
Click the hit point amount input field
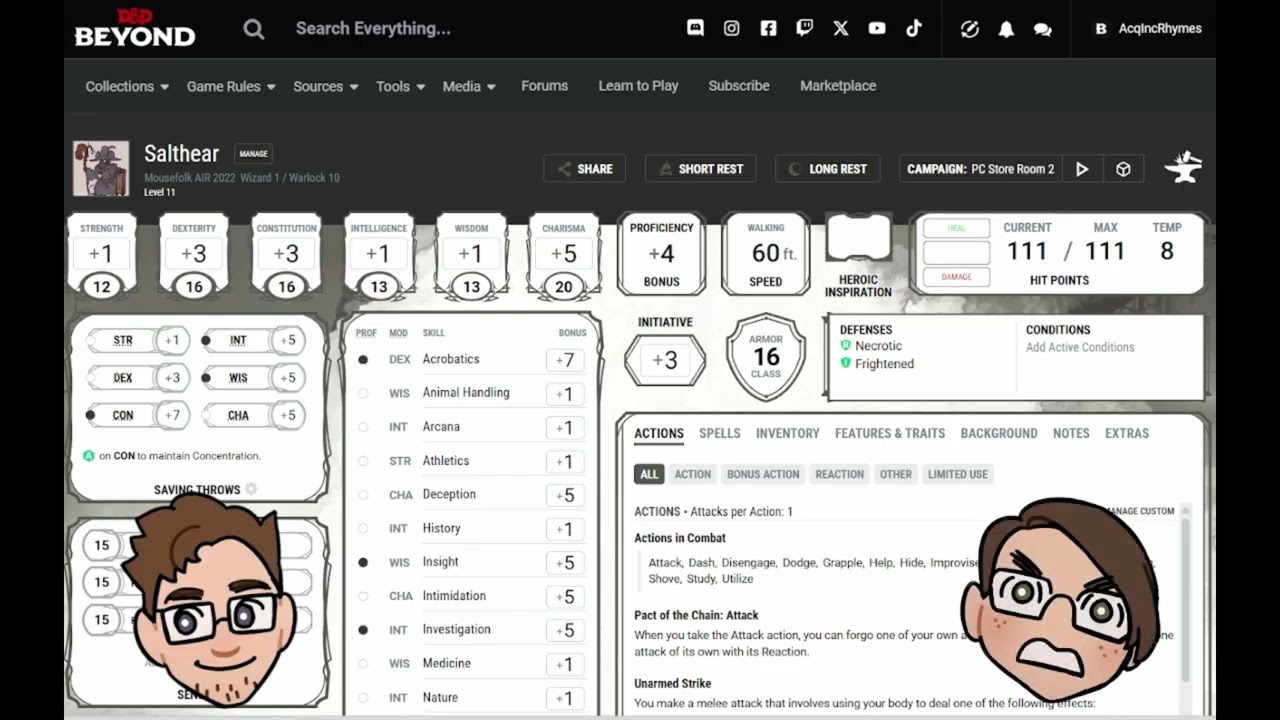coord(957,252)
